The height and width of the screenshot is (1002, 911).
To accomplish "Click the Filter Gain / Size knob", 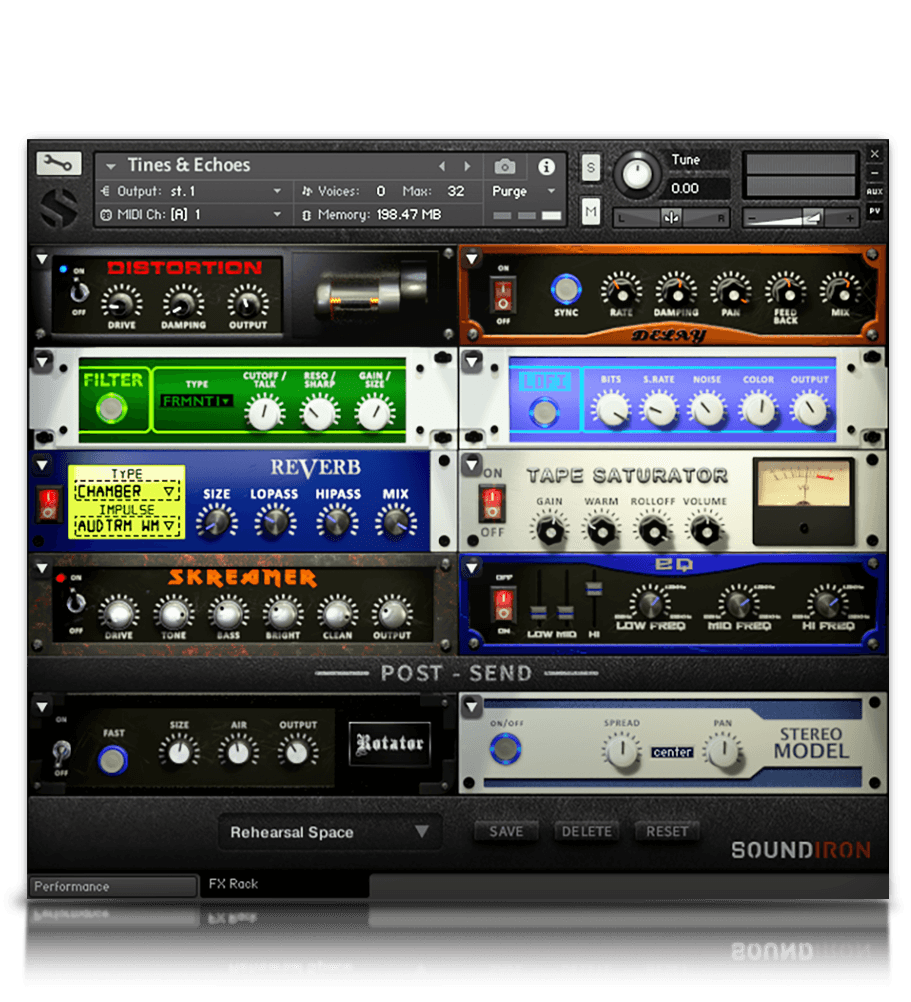I will coord(375,413).
